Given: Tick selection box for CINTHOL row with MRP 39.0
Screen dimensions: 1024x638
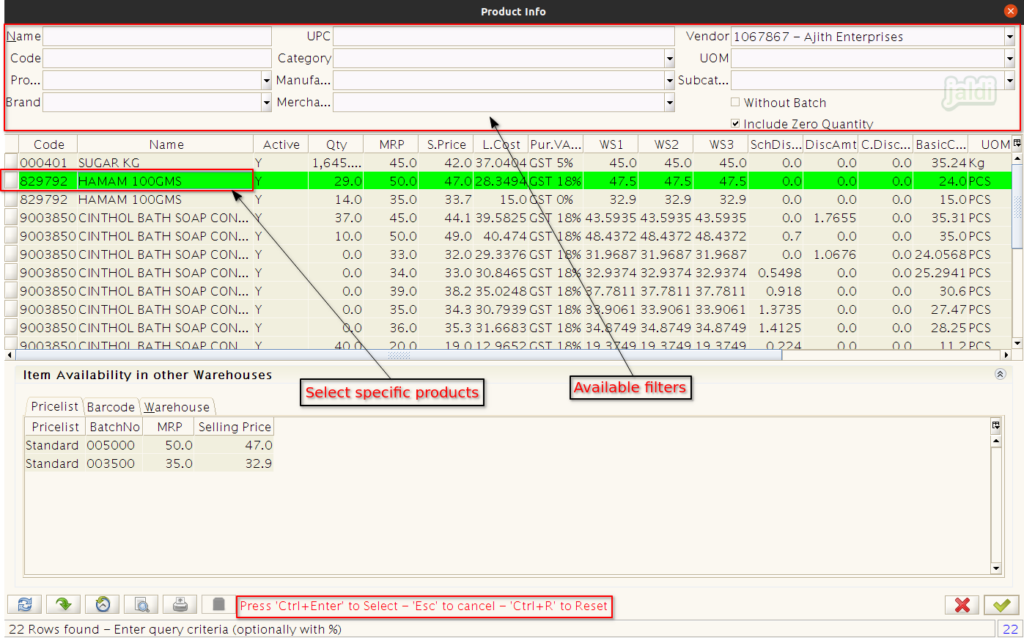Looking at the screenshot, I should [x=11, y=291].
